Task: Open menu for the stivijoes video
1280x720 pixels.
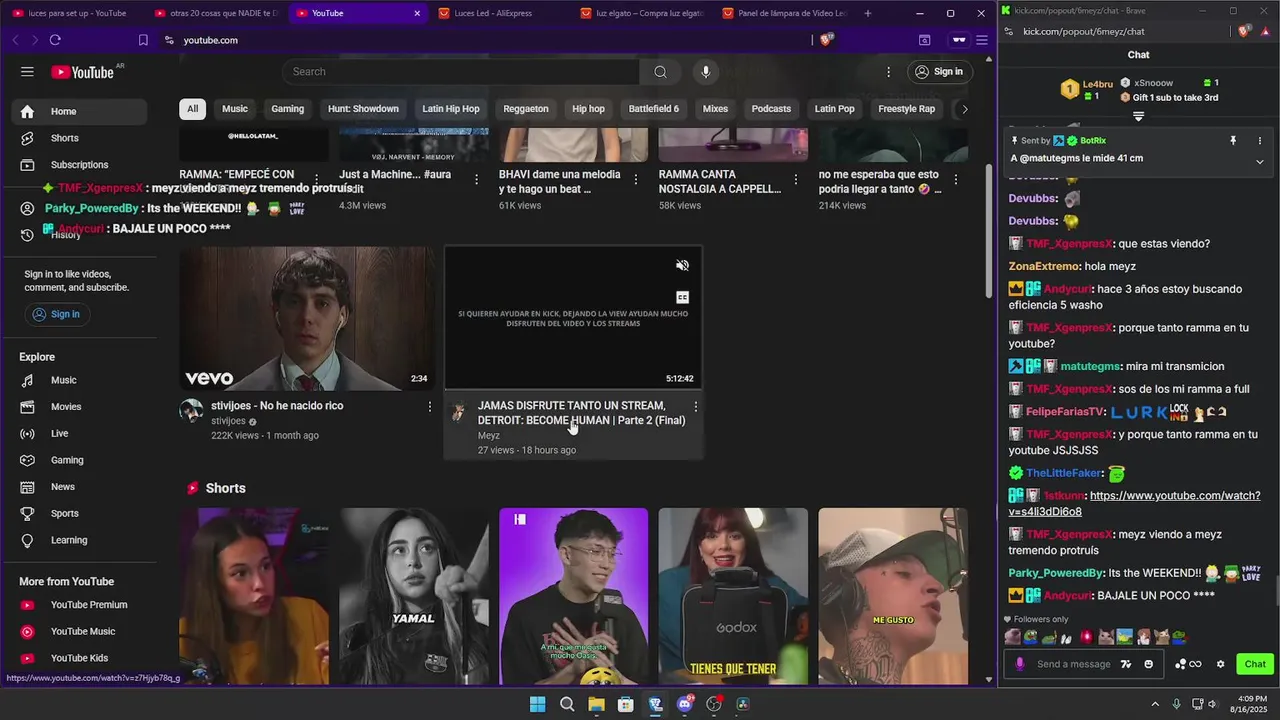Action: tap(430, 407)
